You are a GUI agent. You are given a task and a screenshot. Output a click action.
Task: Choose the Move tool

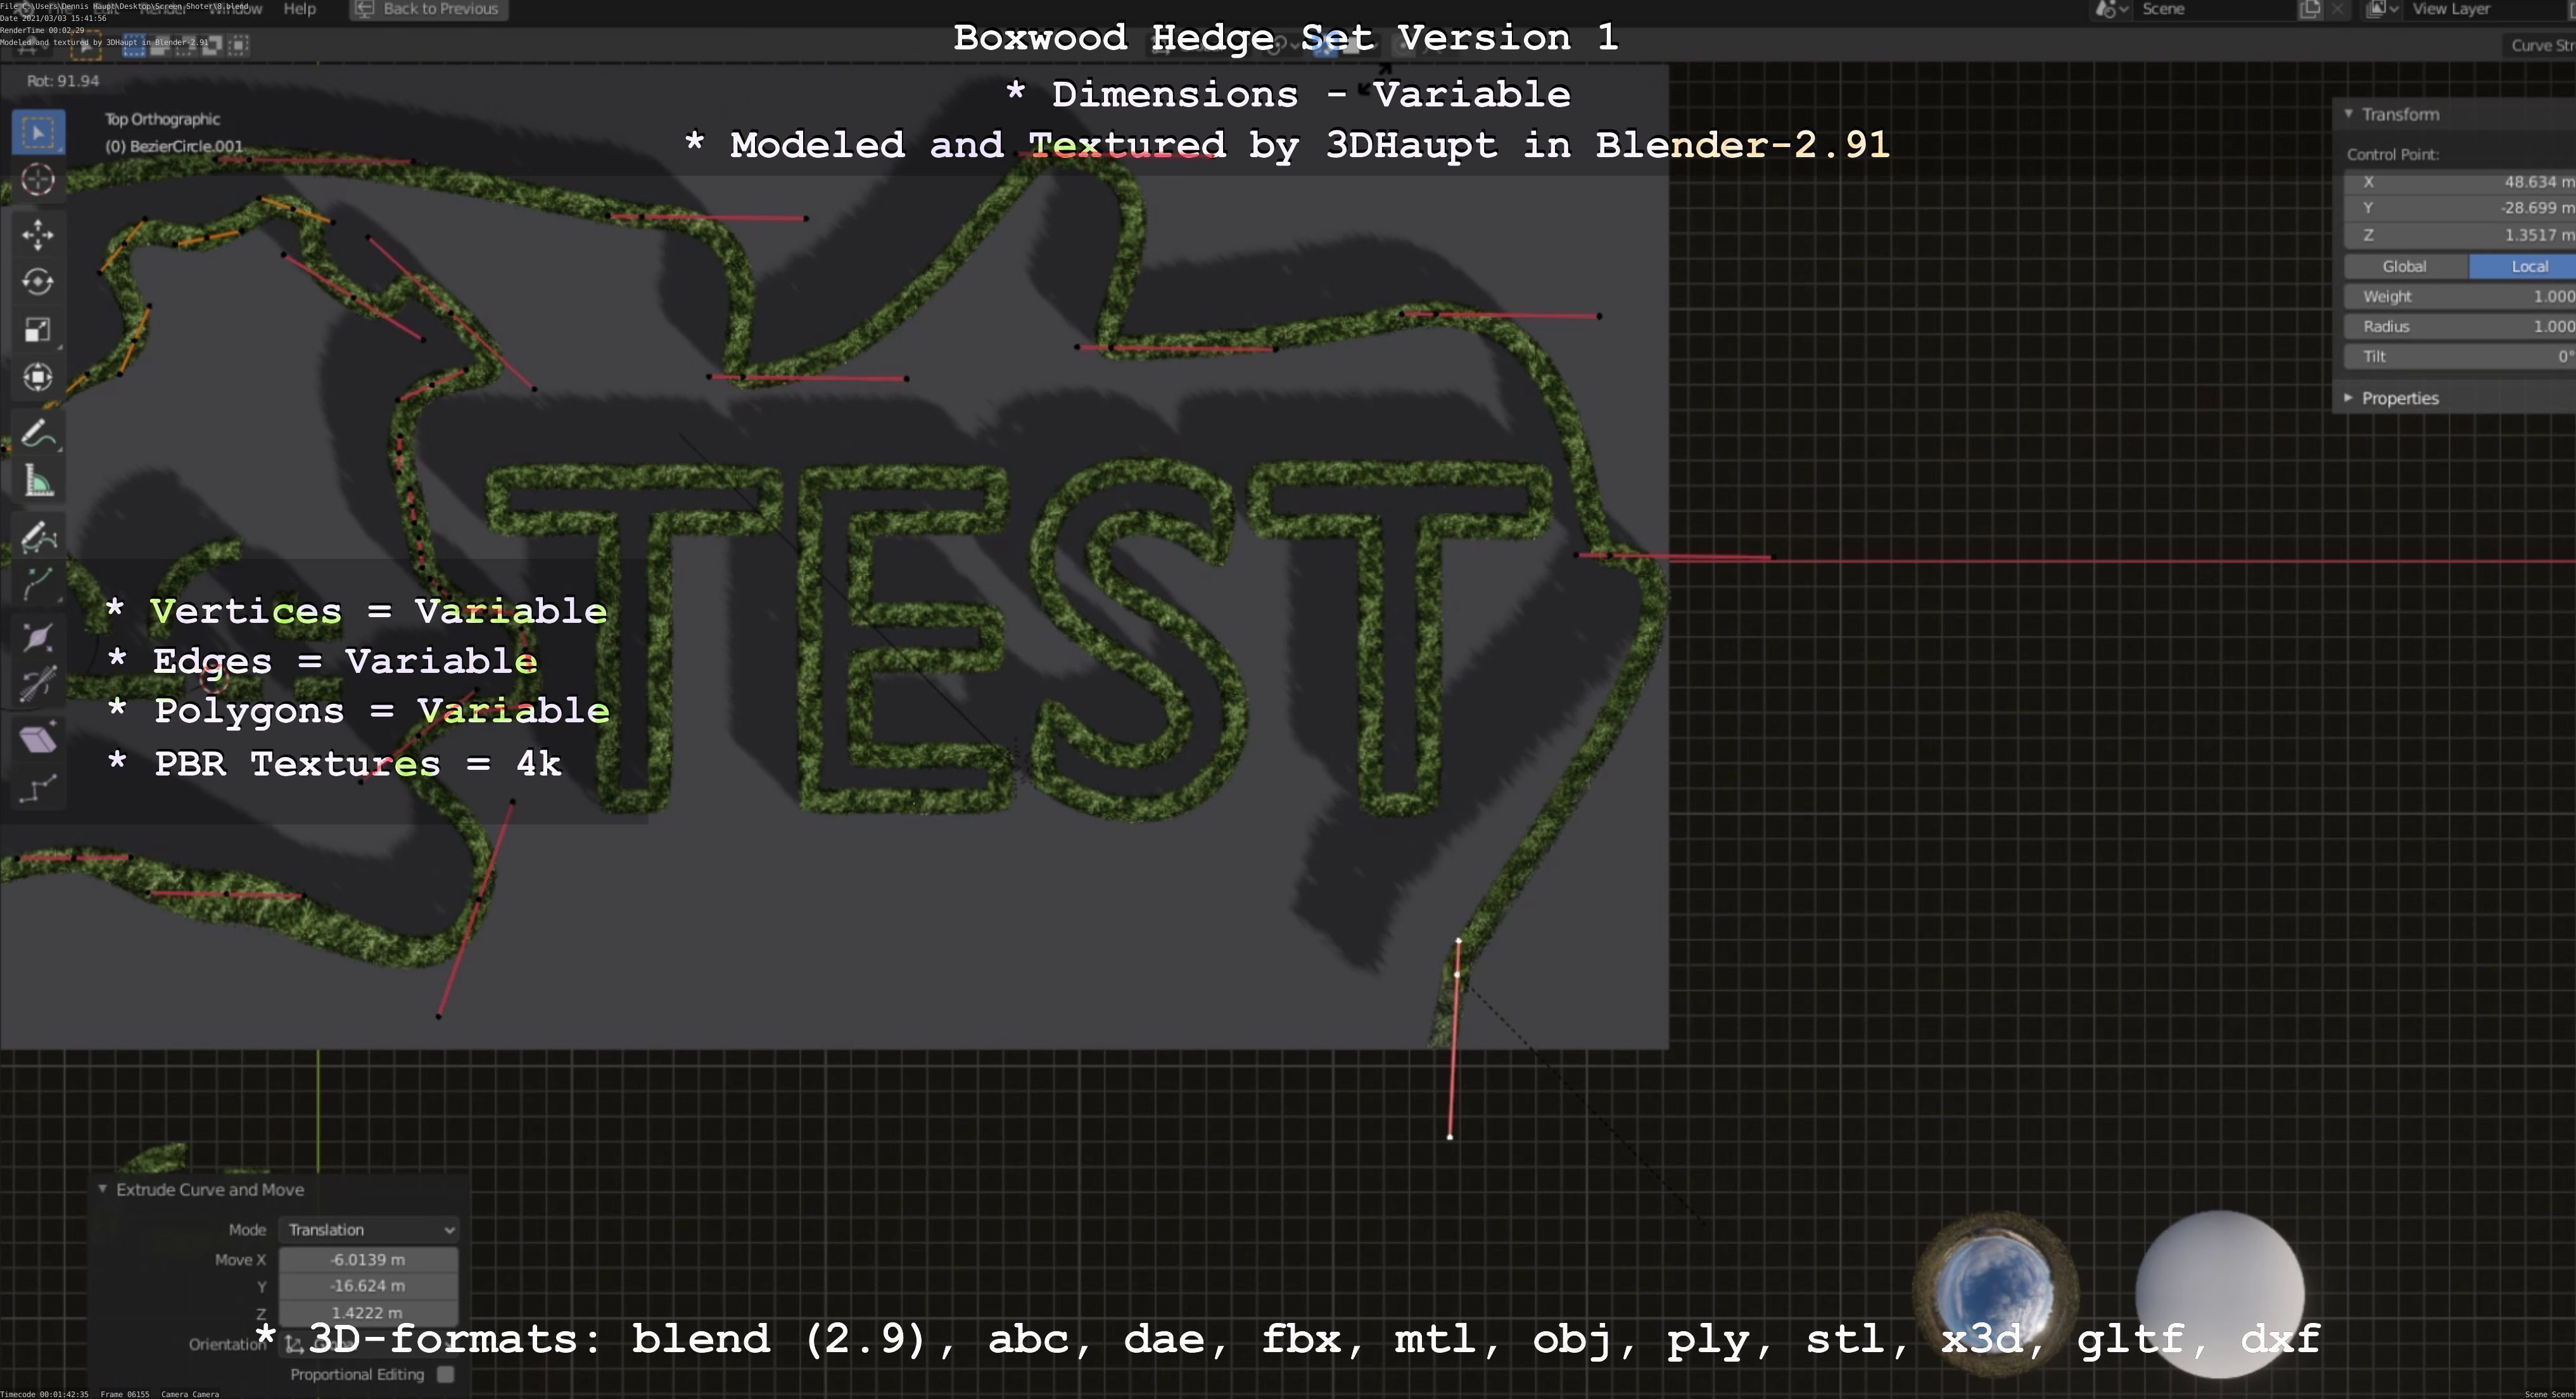point(38,234)
